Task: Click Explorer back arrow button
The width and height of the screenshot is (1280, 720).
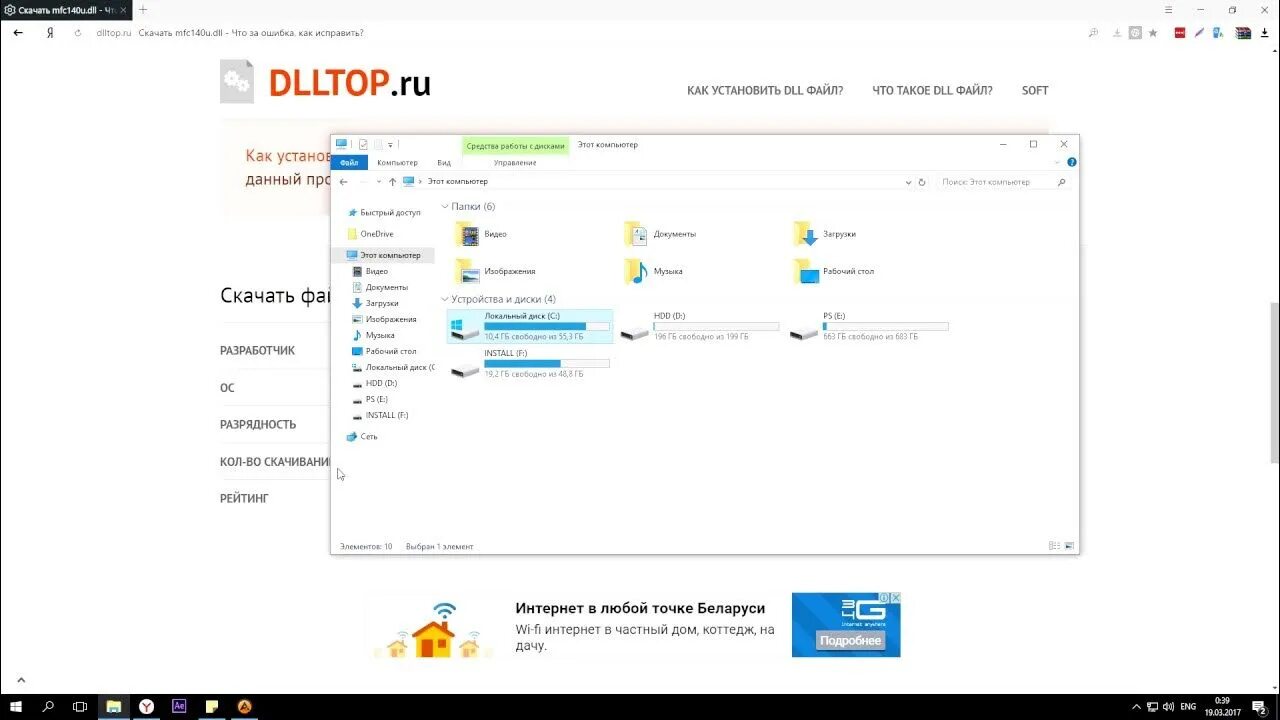Action: [x=344, y=182]
